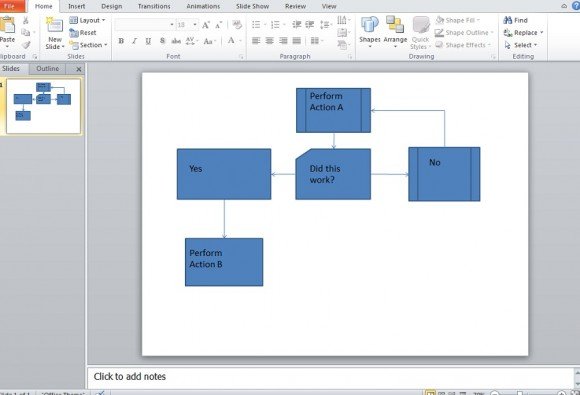Apply numbered list formatting
Image resolution: width=580 pixels, height=395 pixels.
[x=275, y=25]
